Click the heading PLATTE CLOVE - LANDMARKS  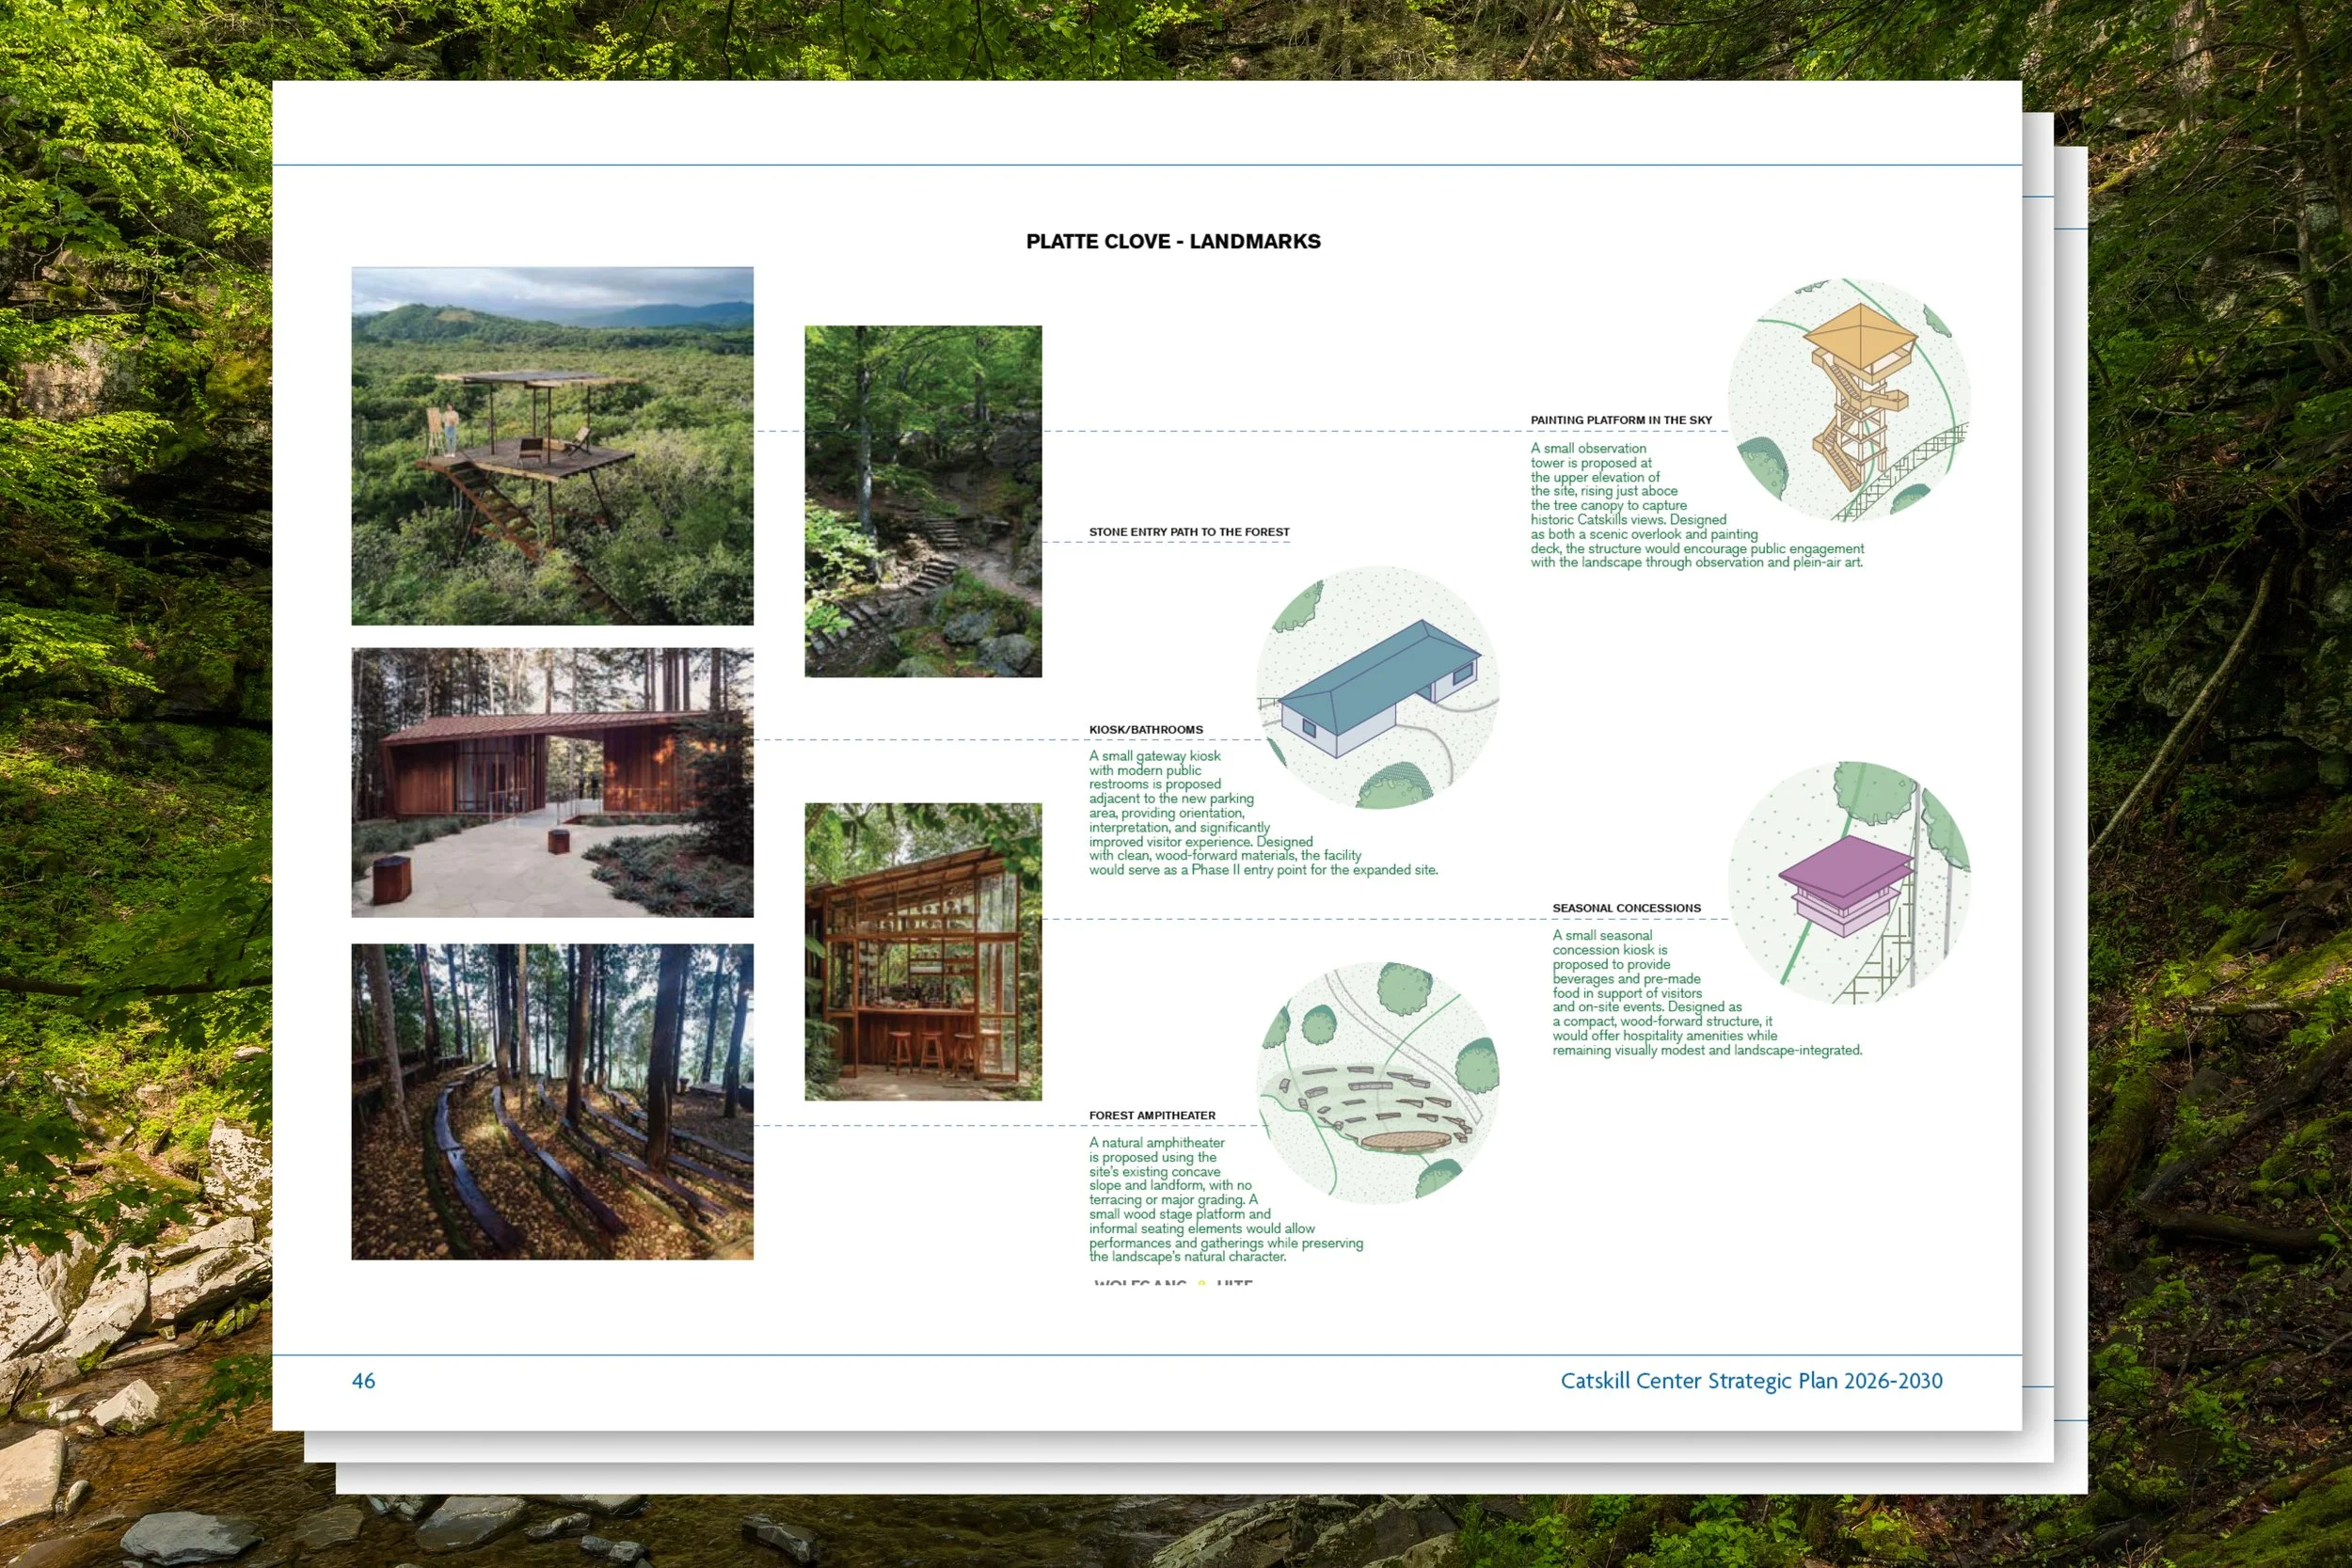click(x=1173, y=241)
